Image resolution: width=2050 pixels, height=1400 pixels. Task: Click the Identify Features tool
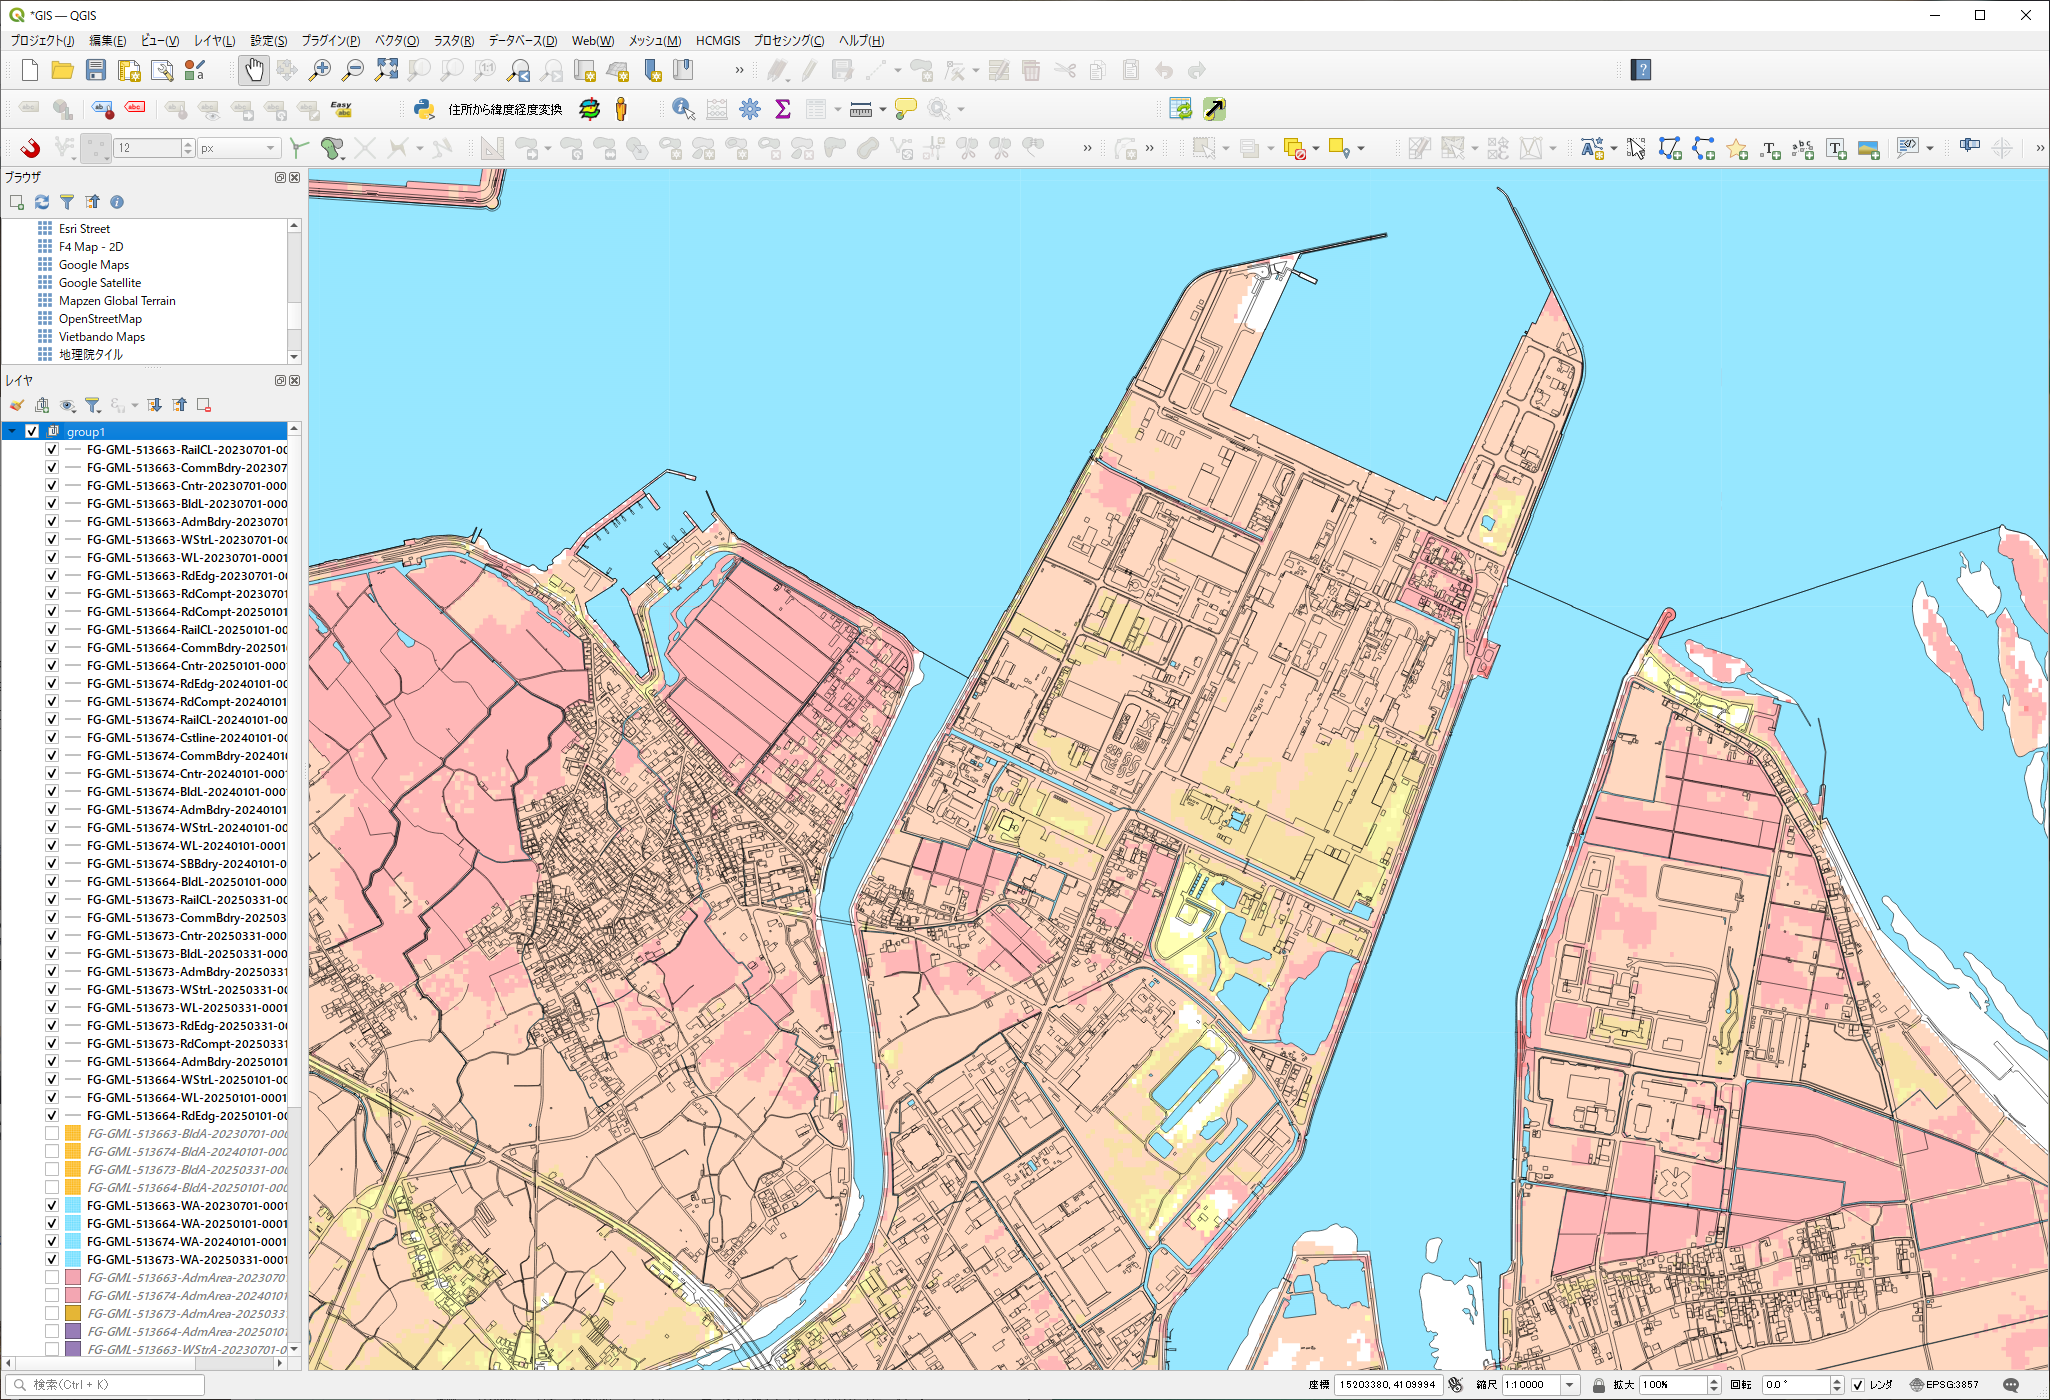tap(683, 109)
